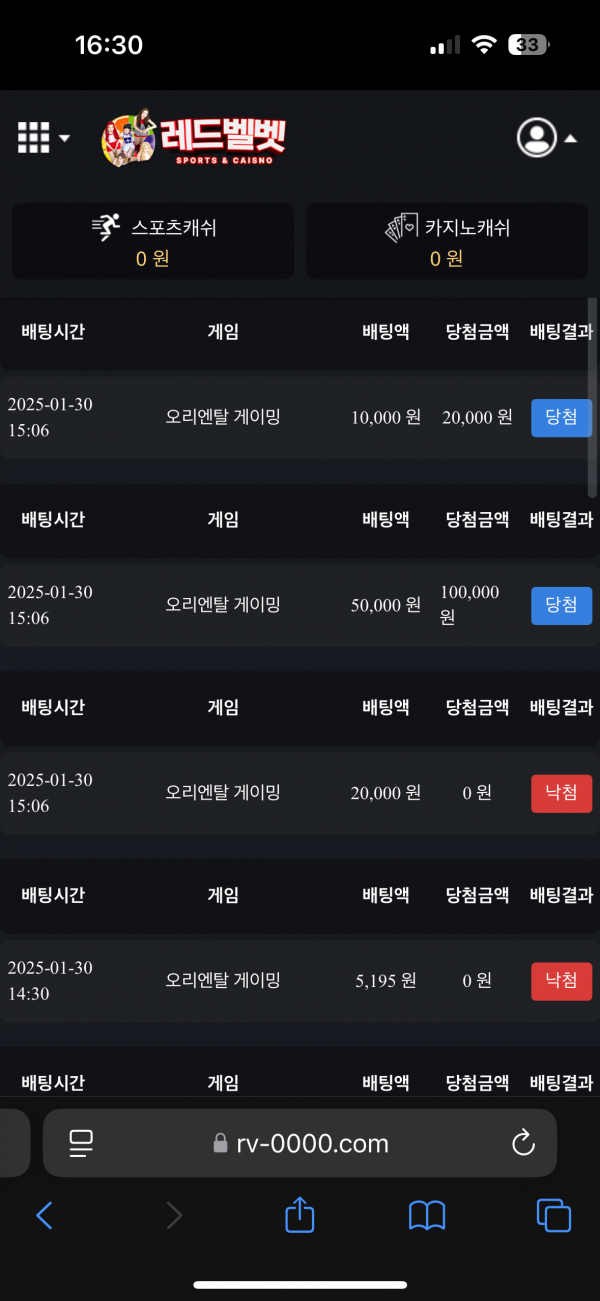600x1301 pixels.
Task: Tap 당첨 badge for 10,000 원 bet
Action: point(561,418)
